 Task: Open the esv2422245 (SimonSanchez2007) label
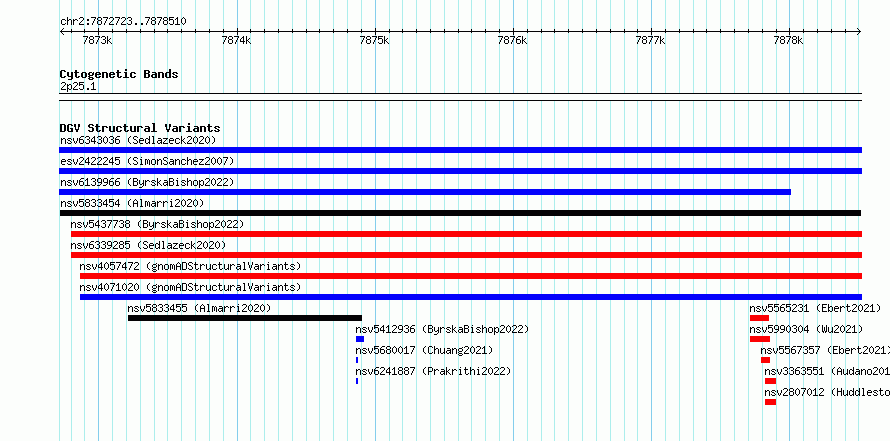(147, 161)
